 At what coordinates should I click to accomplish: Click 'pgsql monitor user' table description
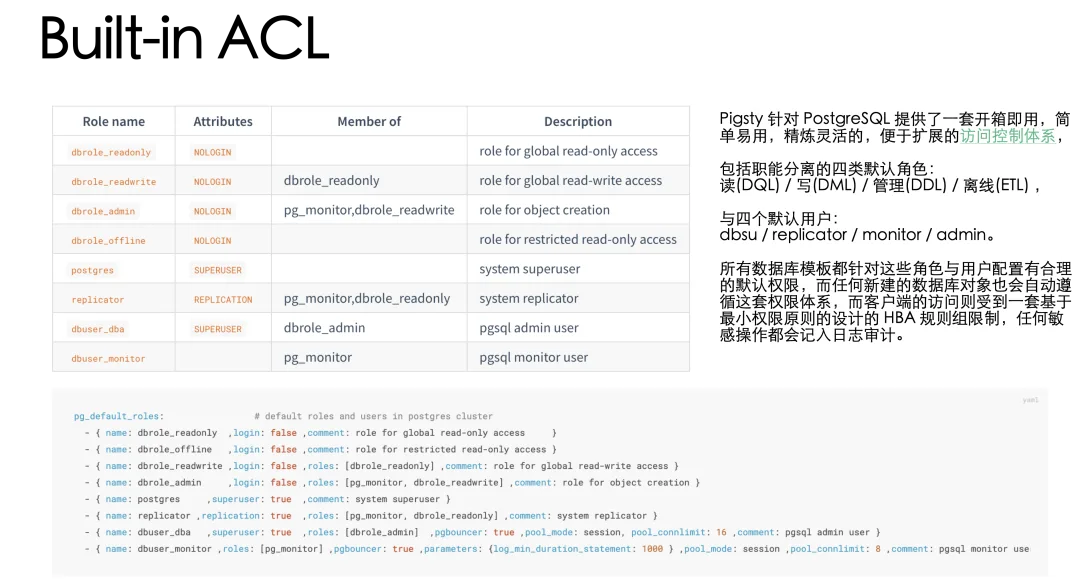(533, 358)
